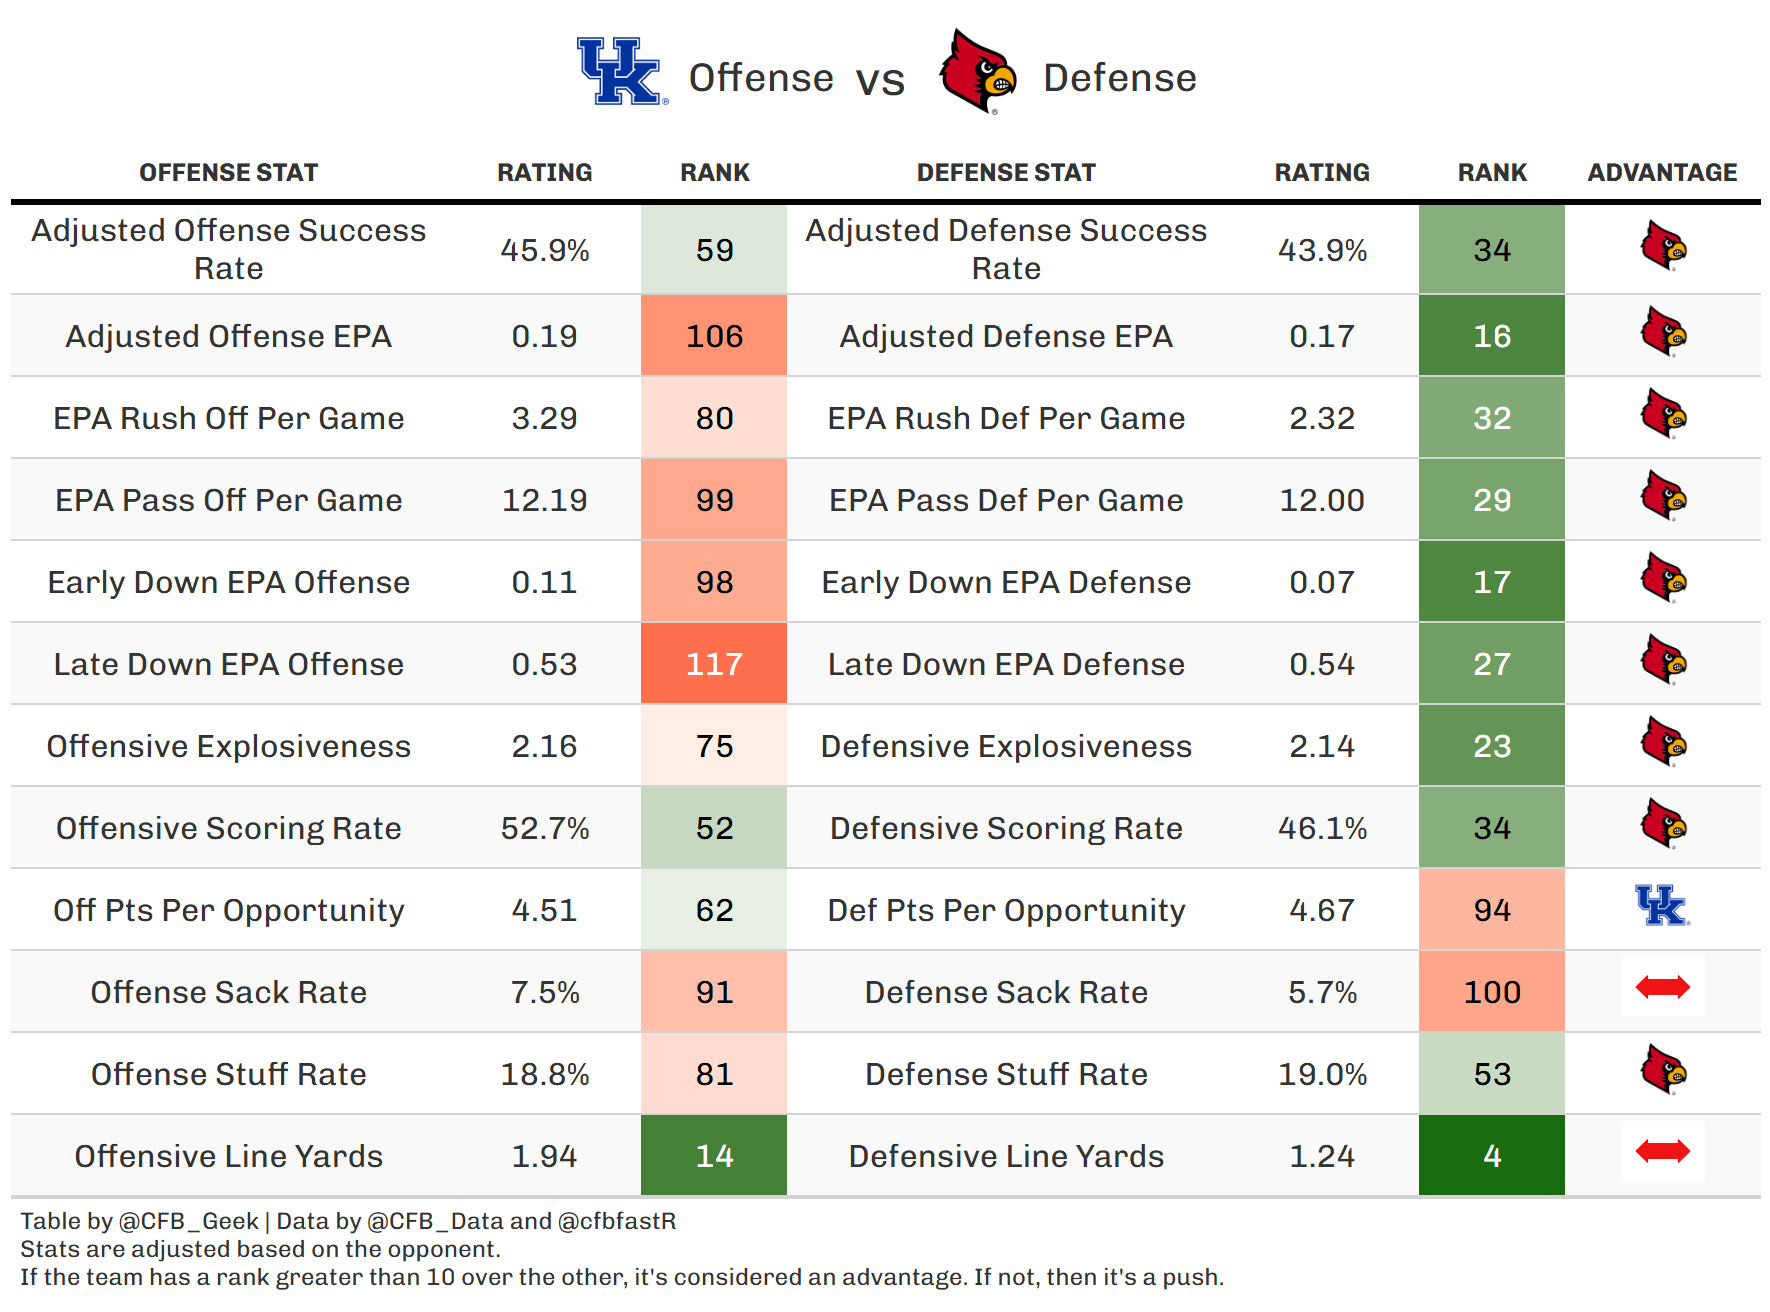Click the red push arrow in Sack Rate row

point(1662,988)
